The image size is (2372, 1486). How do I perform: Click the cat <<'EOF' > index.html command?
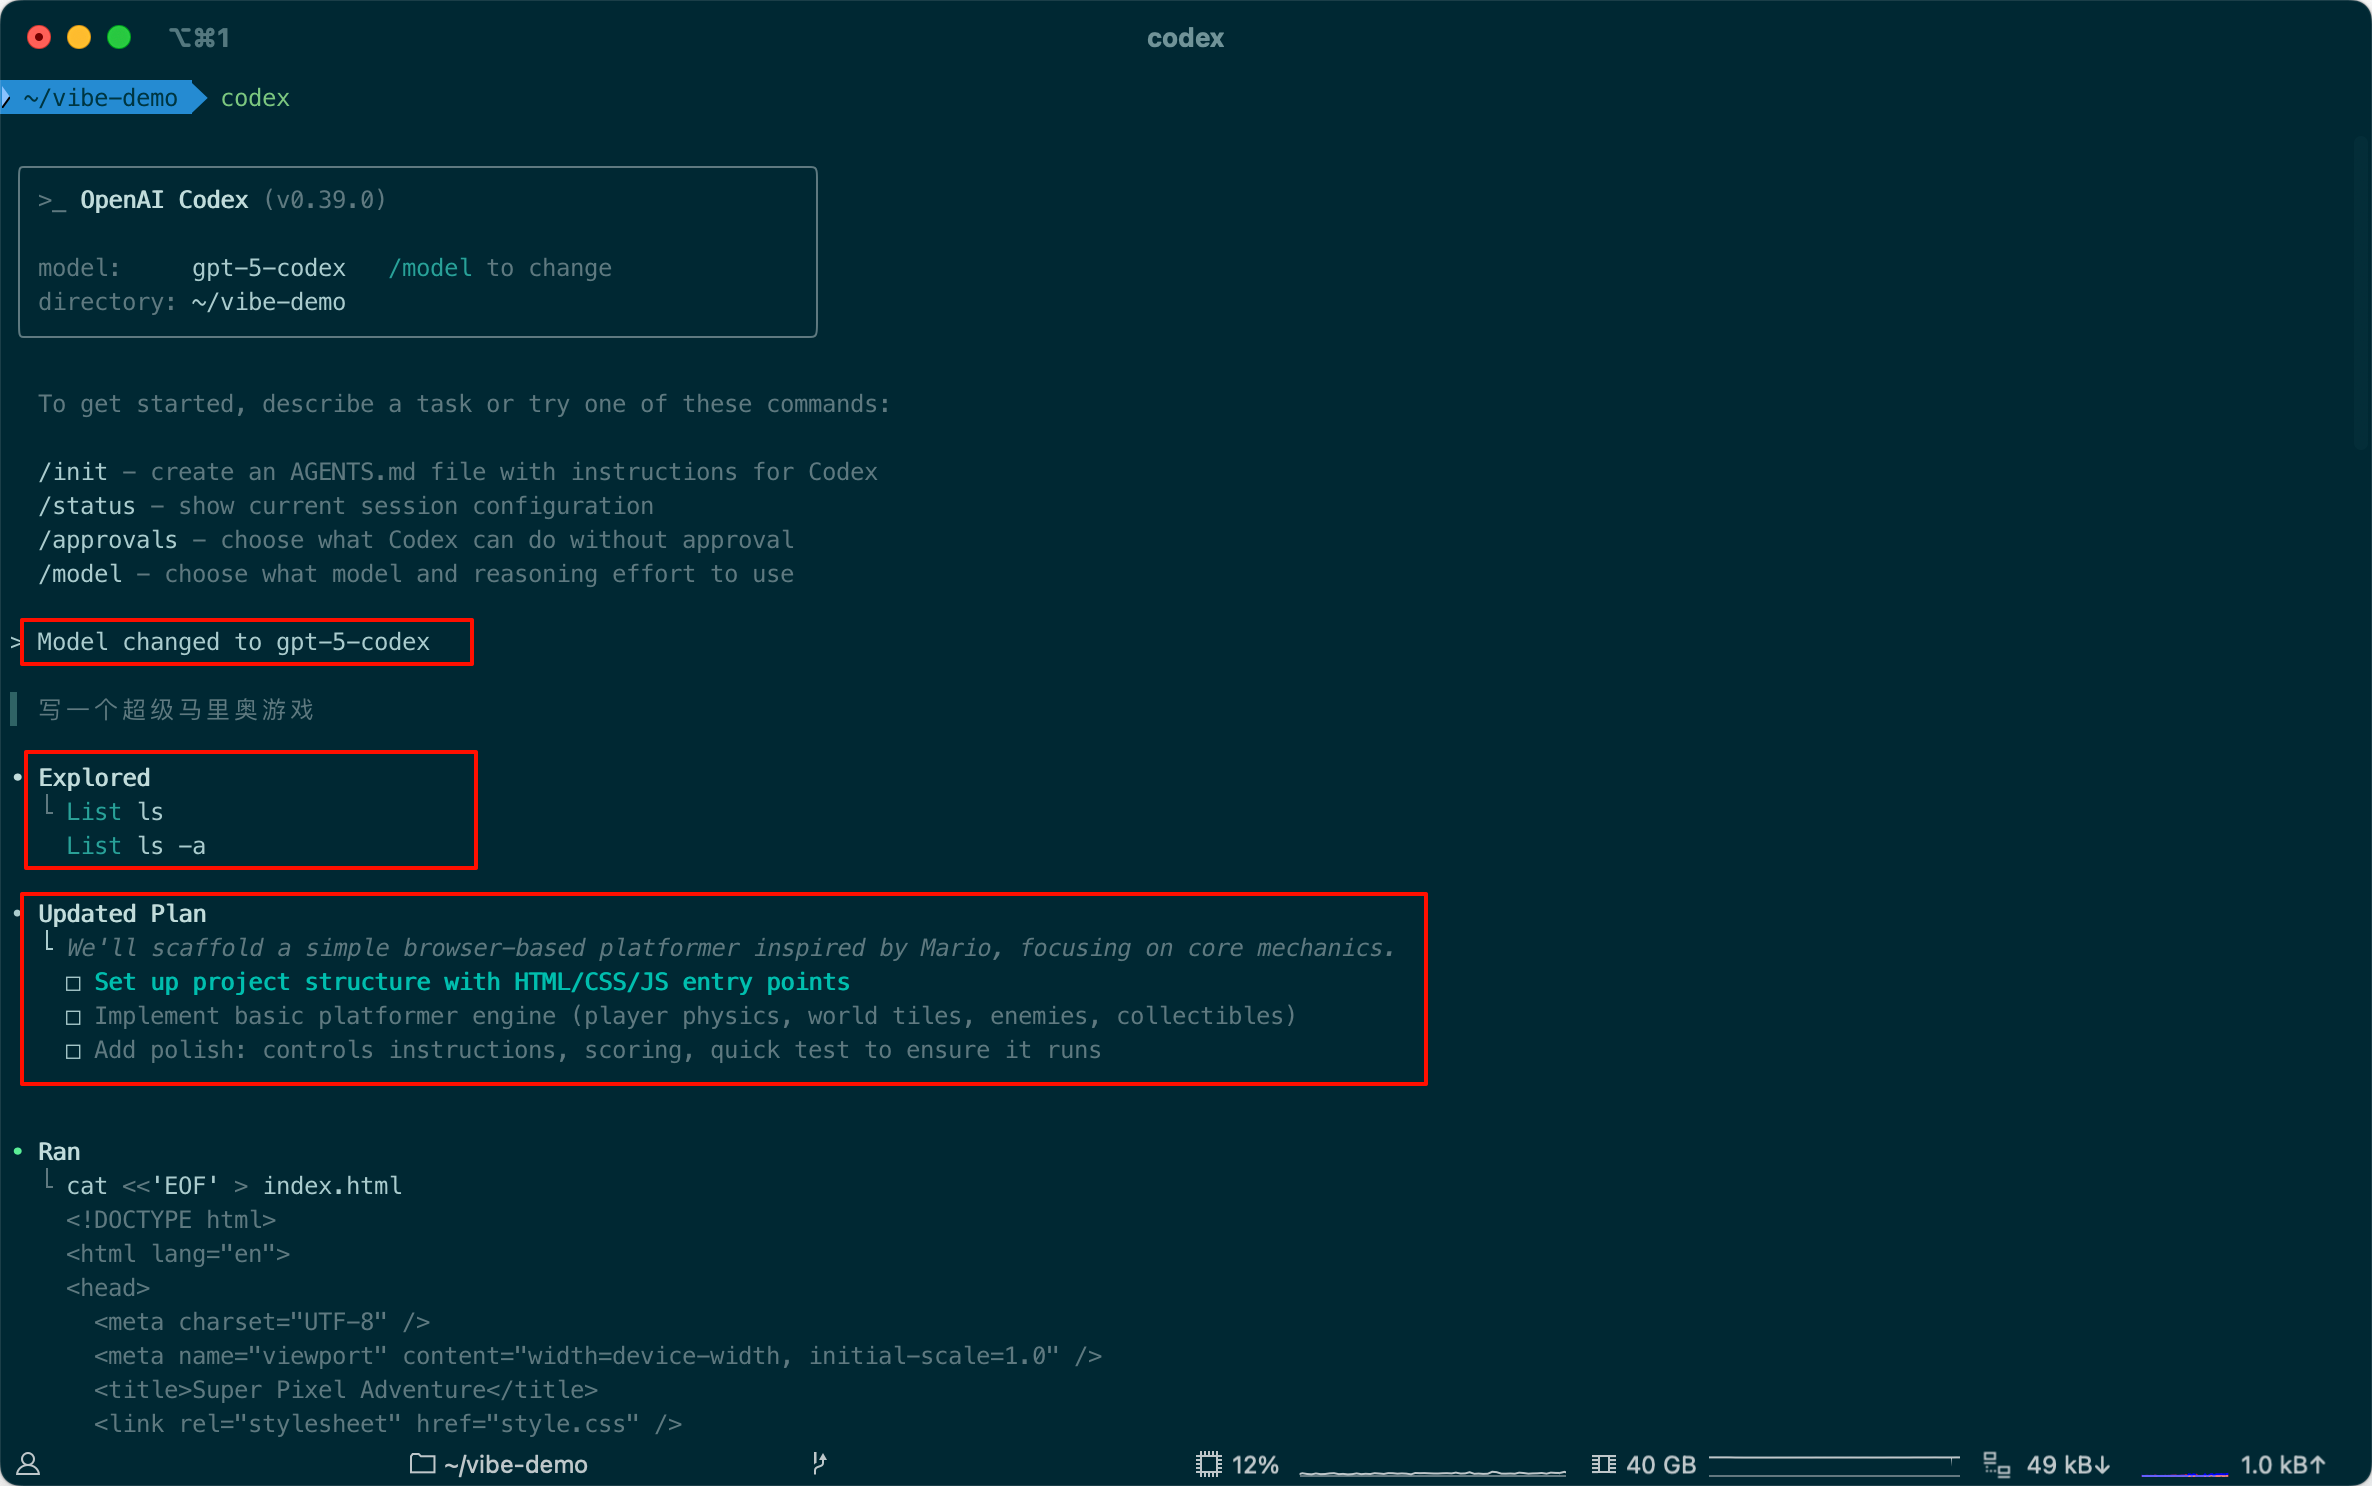pos(234,1186)
